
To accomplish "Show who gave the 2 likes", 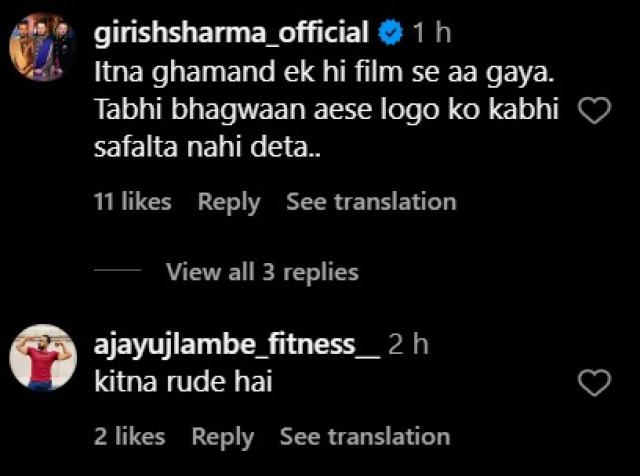I will tap(130, 436).
